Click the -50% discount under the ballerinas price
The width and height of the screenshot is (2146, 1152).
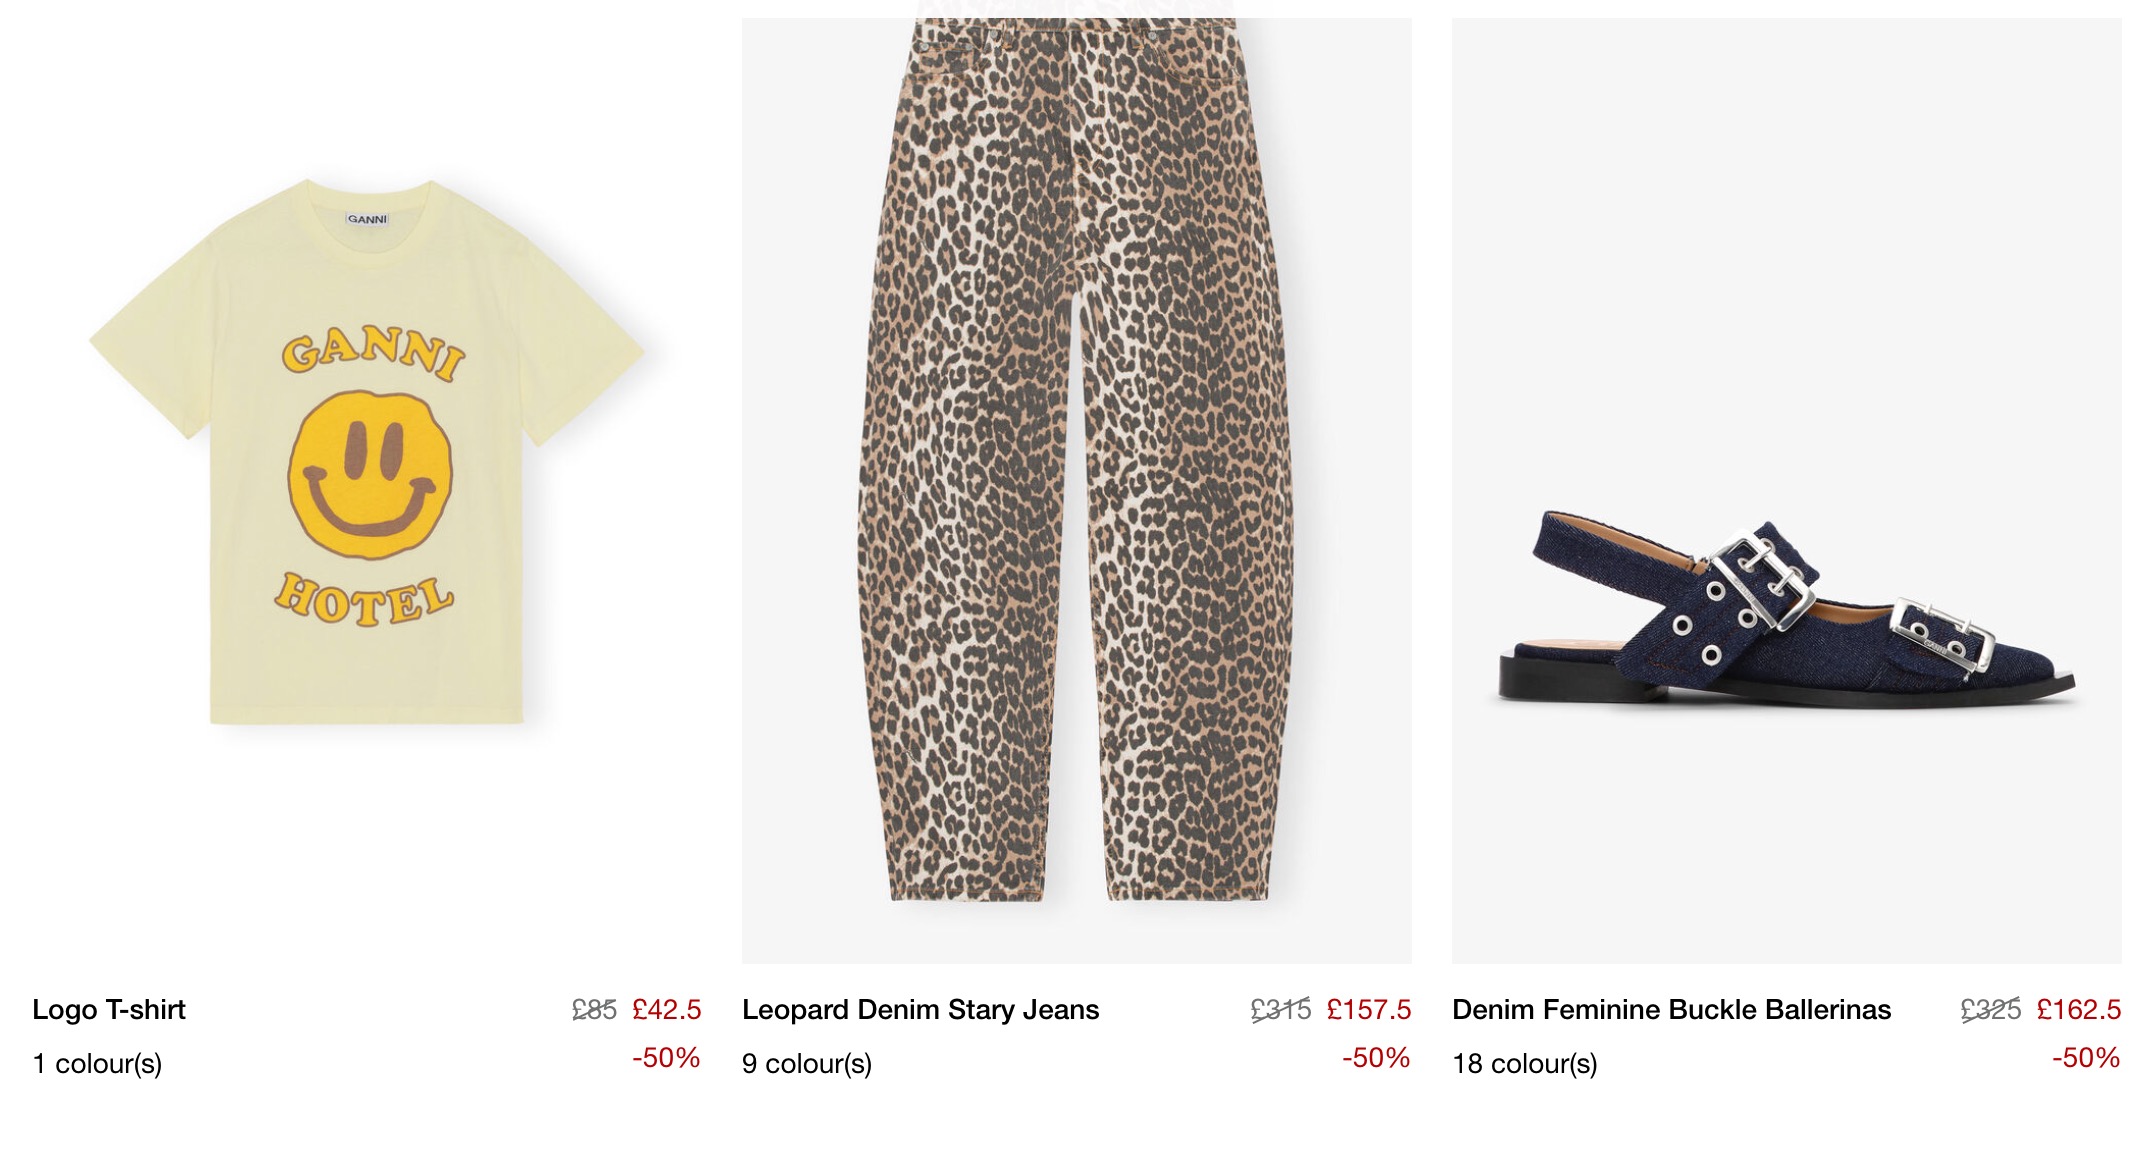tap(2086, 1058)
